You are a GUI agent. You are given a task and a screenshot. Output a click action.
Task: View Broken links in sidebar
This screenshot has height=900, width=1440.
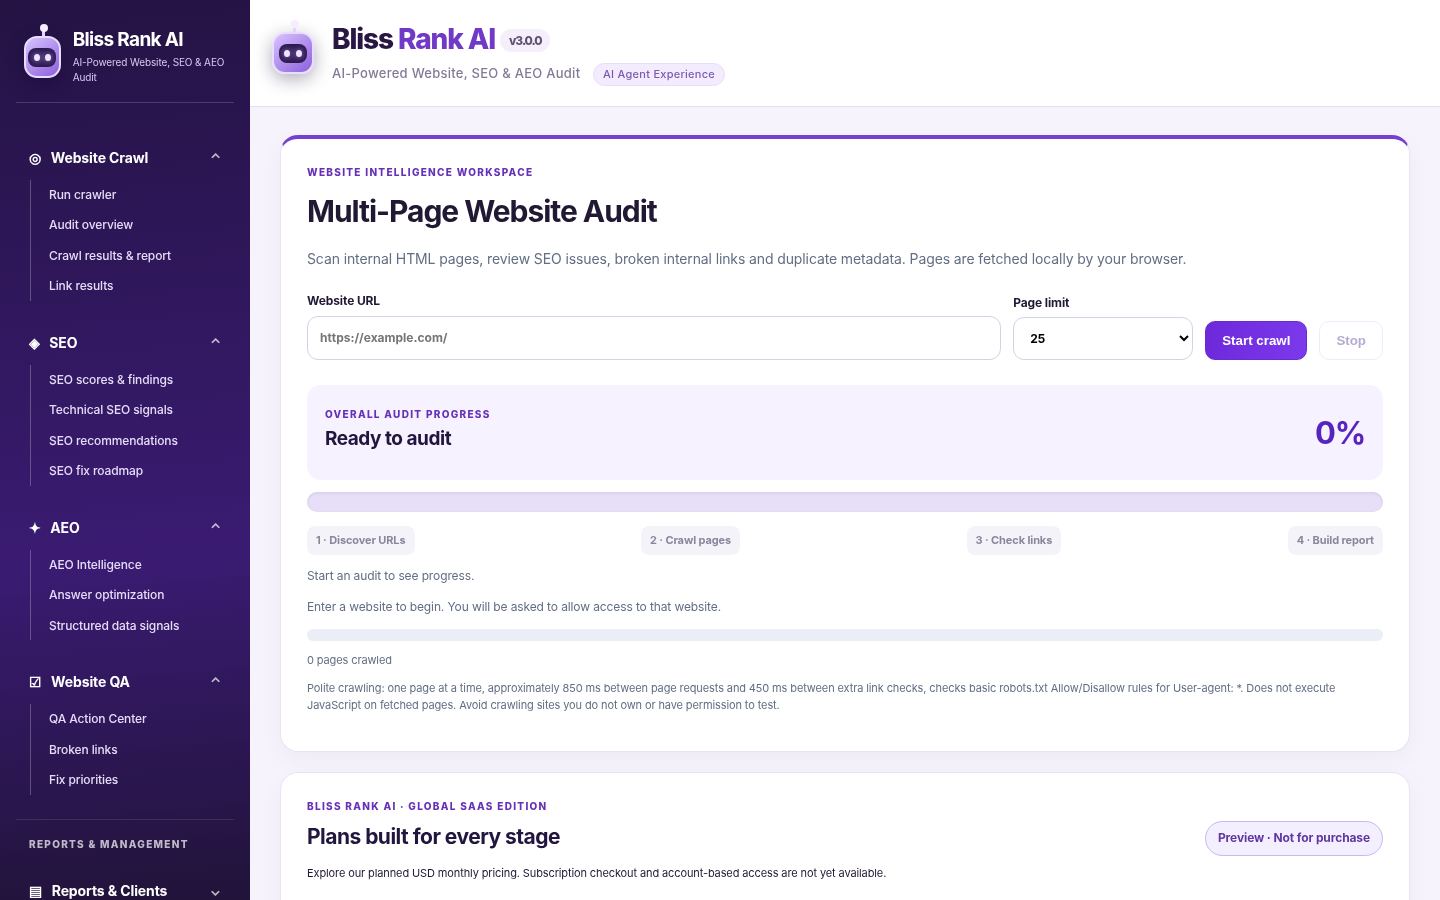83,750
